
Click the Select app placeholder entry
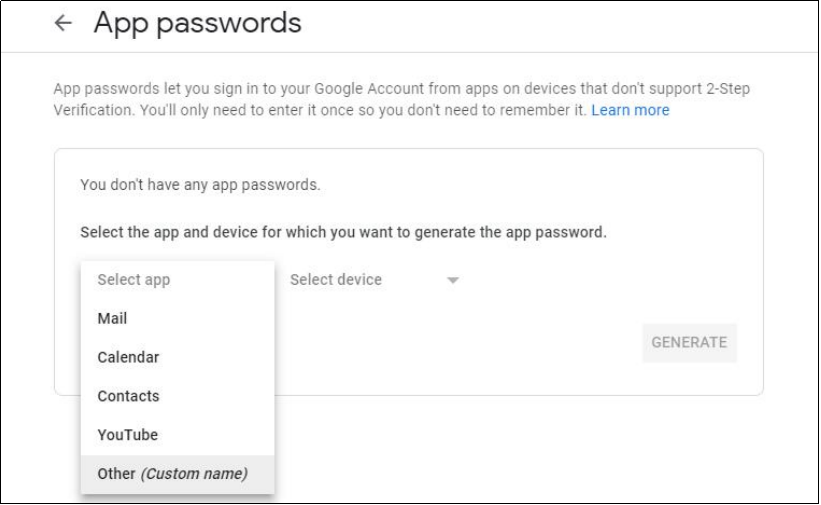click(133, 280)
